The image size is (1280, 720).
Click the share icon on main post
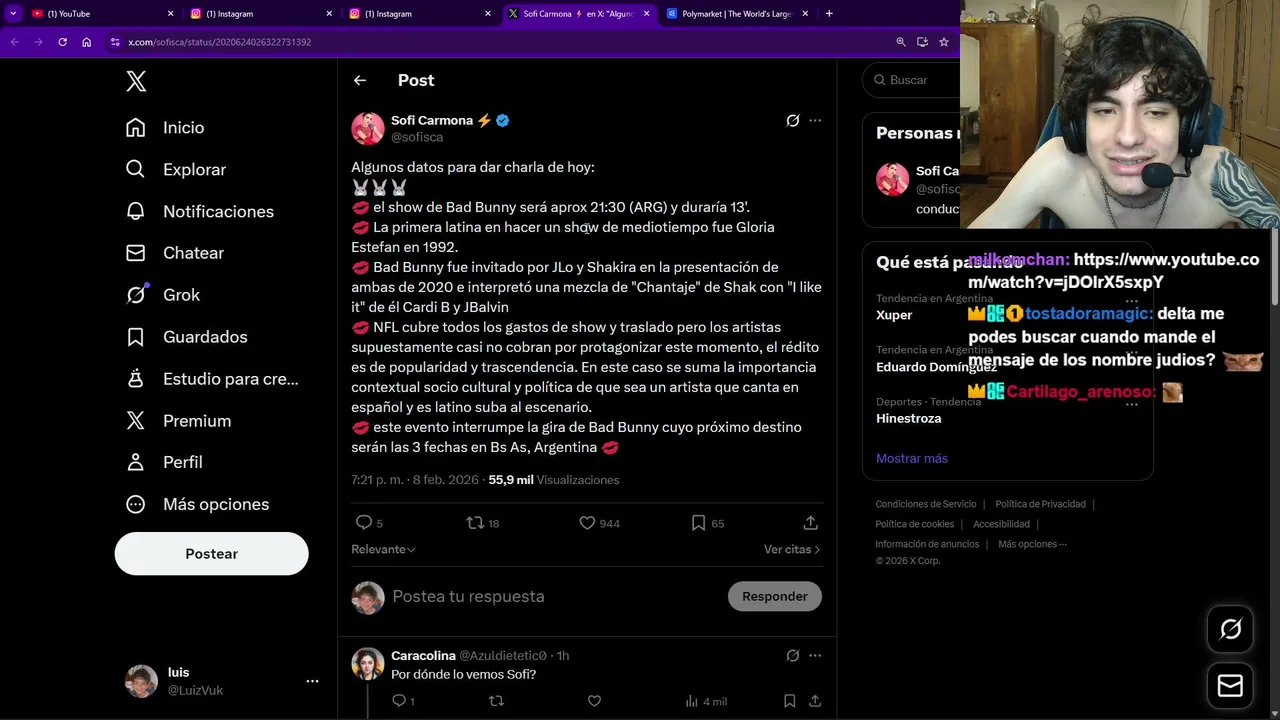coord(811,522)
